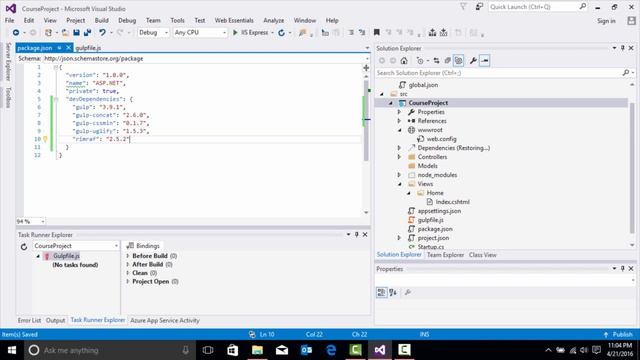Expand the Controllers folder

click(x=400, y=157)
